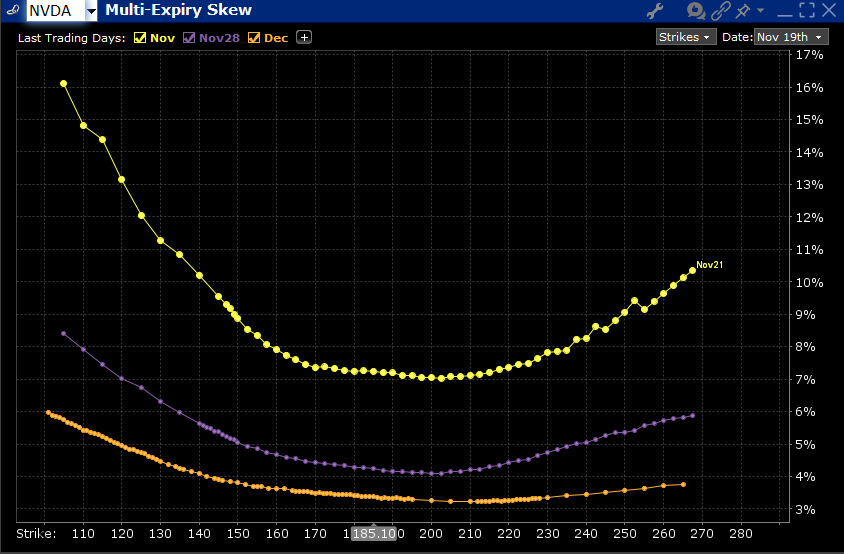
Task: Pin the window with the pushpin icon
Action: click(x=743, y=11)
